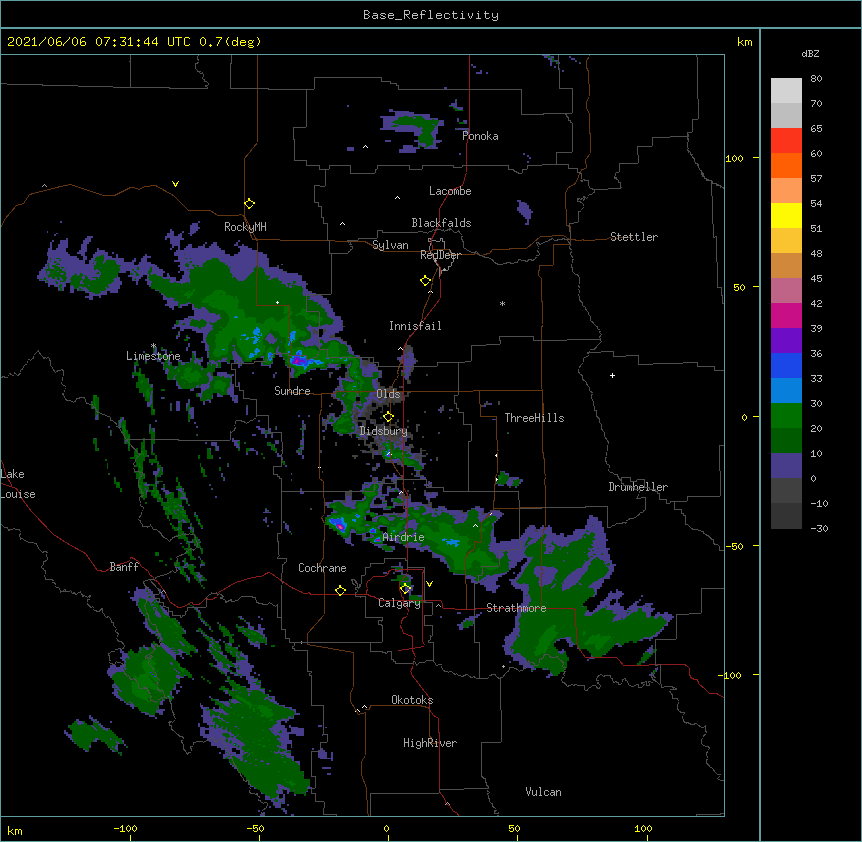Click the HighRiver label
Image resolution: width=862 pixels, height=842 pixels.
coord(430,743)
